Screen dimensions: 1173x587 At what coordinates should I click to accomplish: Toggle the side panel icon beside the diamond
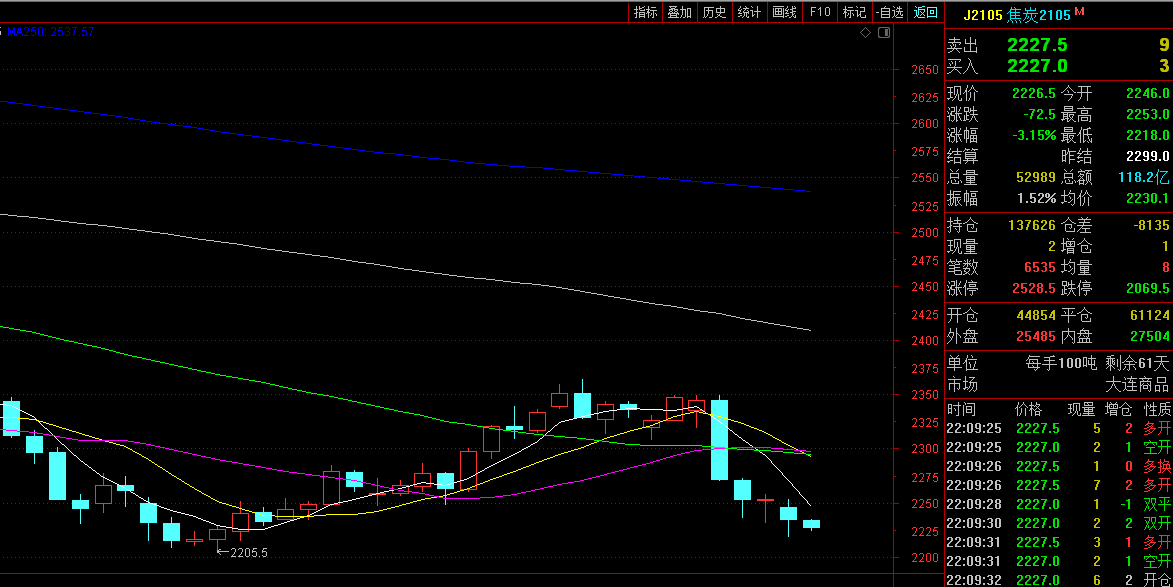pos(883,33)
